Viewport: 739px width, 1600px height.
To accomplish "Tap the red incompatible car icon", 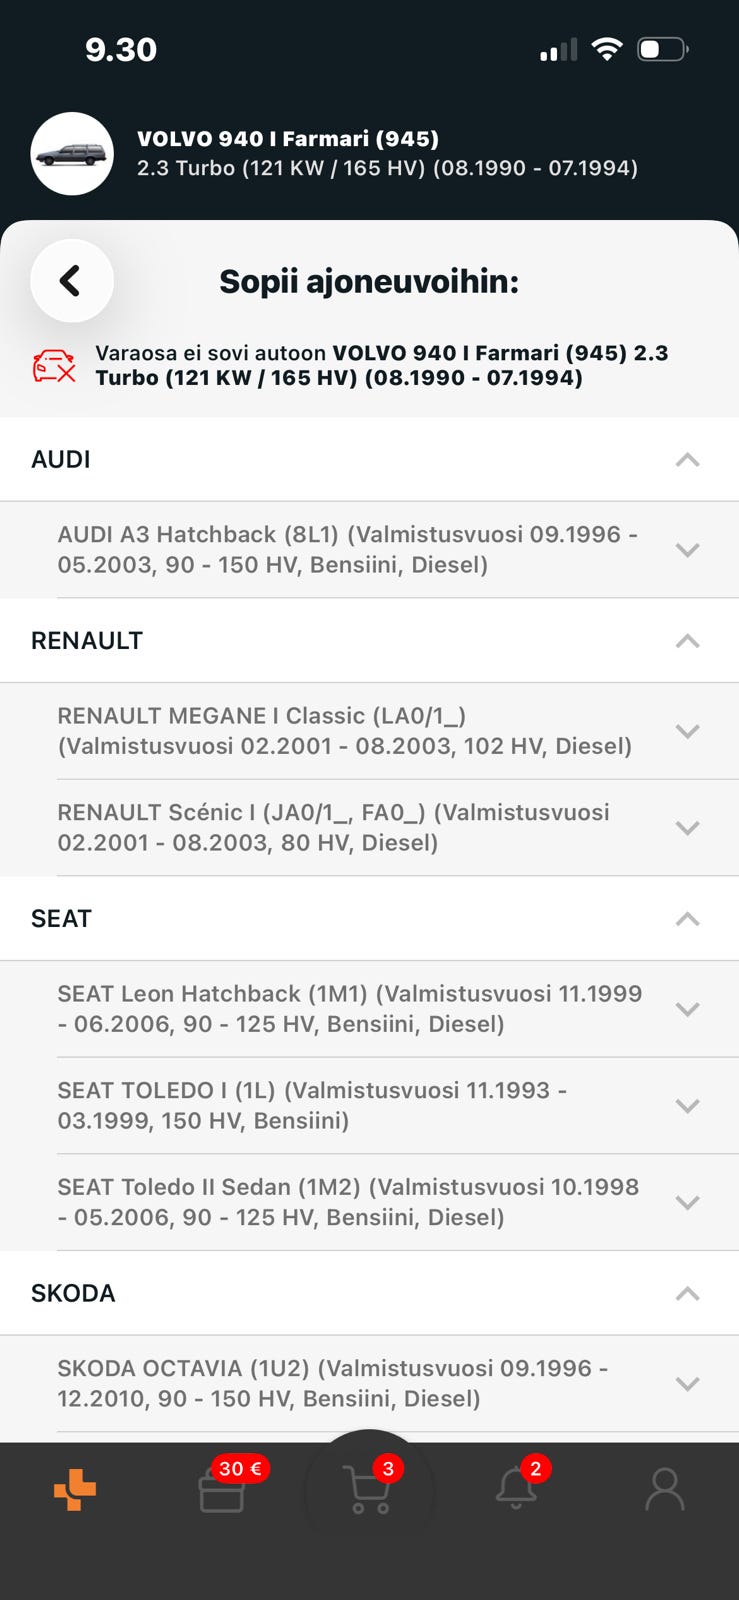I will (x=54, y=366).
